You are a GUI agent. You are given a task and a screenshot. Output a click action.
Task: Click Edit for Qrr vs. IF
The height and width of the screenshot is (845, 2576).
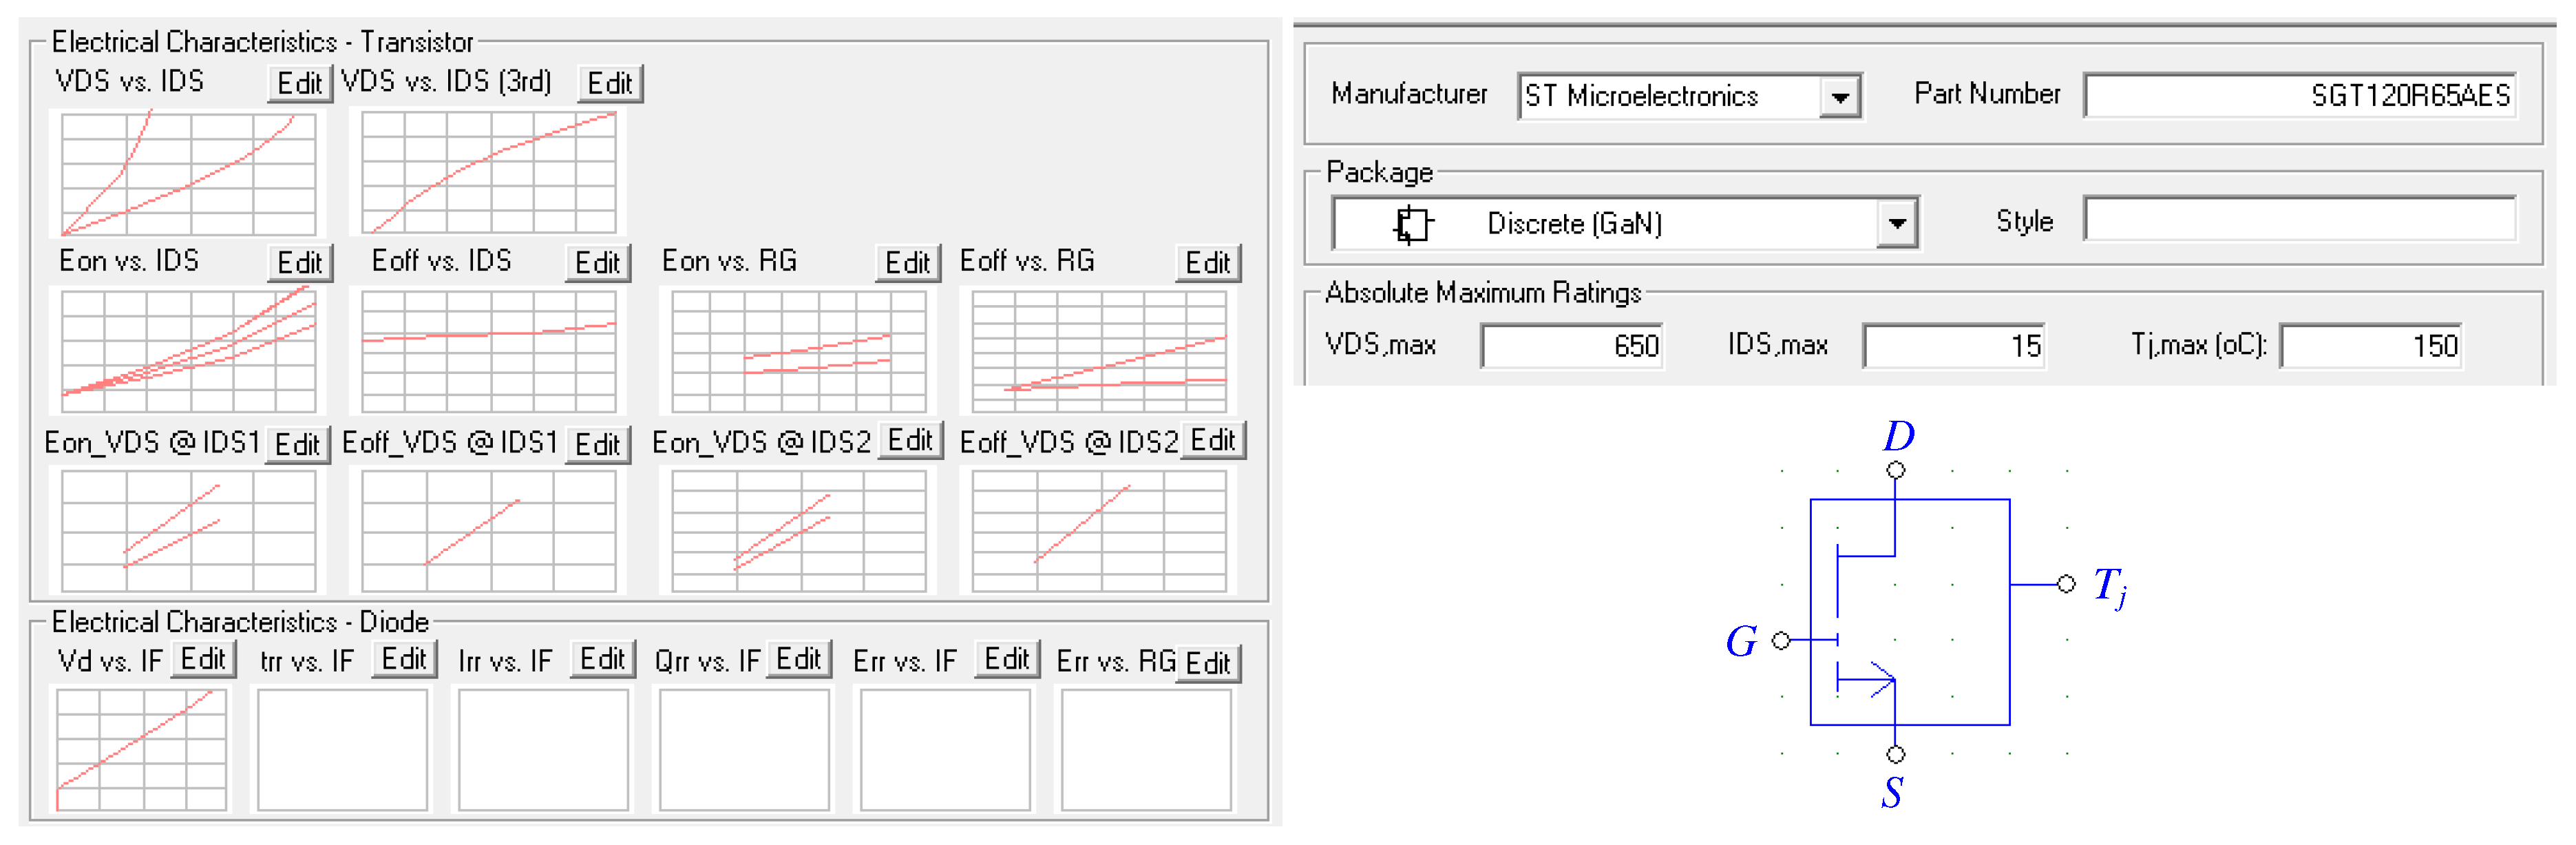(798, 659)
